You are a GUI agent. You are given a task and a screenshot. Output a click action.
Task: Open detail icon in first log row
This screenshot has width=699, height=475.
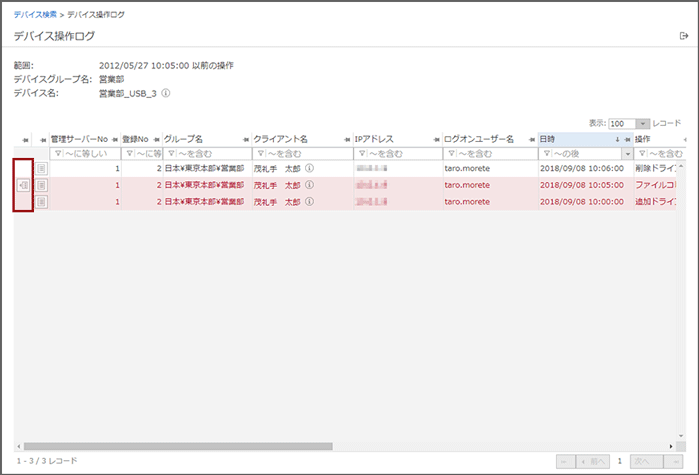coord(41,170)
